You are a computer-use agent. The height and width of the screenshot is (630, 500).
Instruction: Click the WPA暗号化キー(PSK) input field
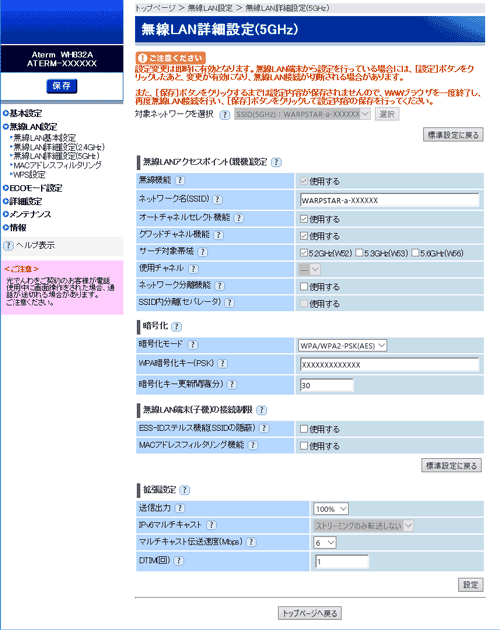click(389, 365)
